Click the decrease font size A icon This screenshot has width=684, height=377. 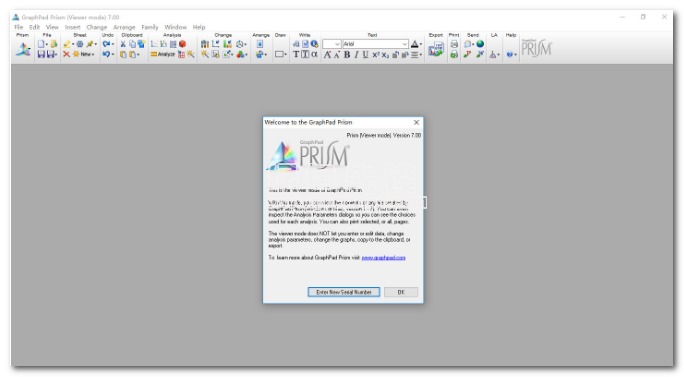pos(337,55)
